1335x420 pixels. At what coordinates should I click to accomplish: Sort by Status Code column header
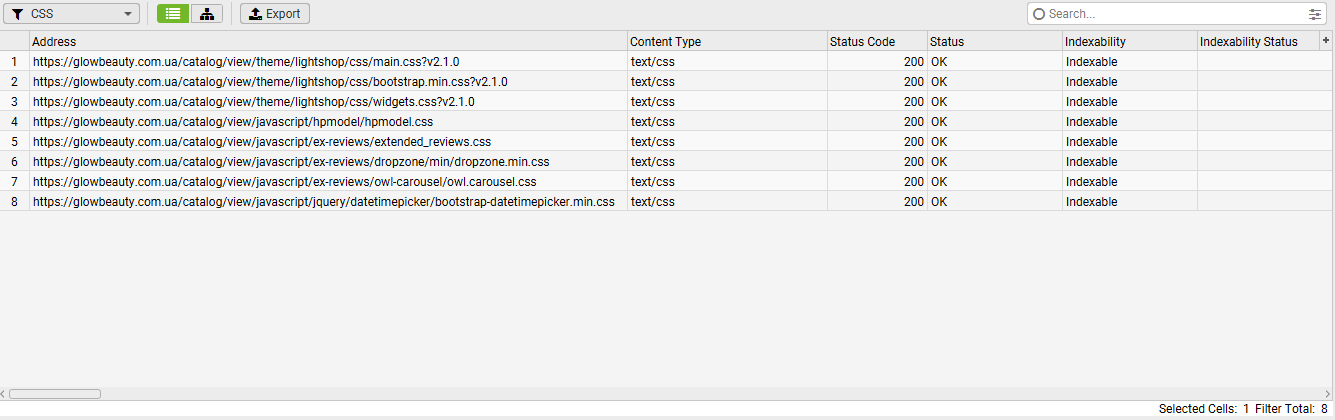[876, 42]
